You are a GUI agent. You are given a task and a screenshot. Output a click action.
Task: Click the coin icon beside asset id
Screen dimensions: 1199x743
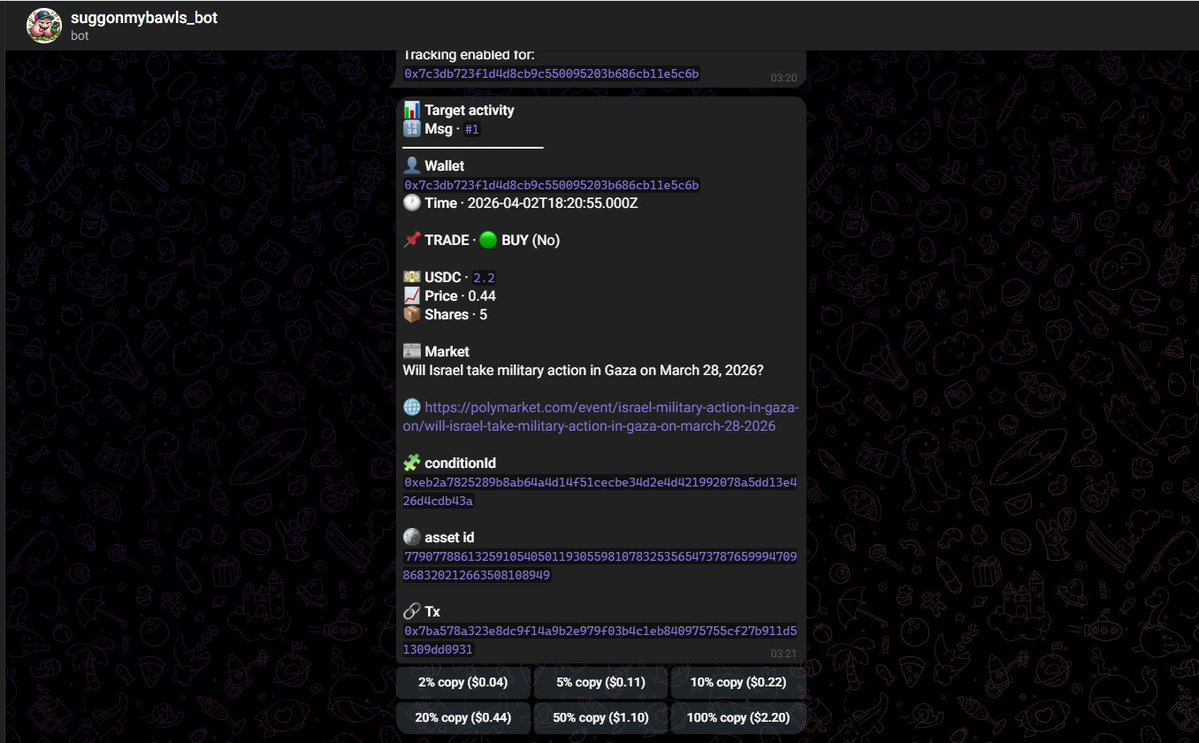click(411, 537)
